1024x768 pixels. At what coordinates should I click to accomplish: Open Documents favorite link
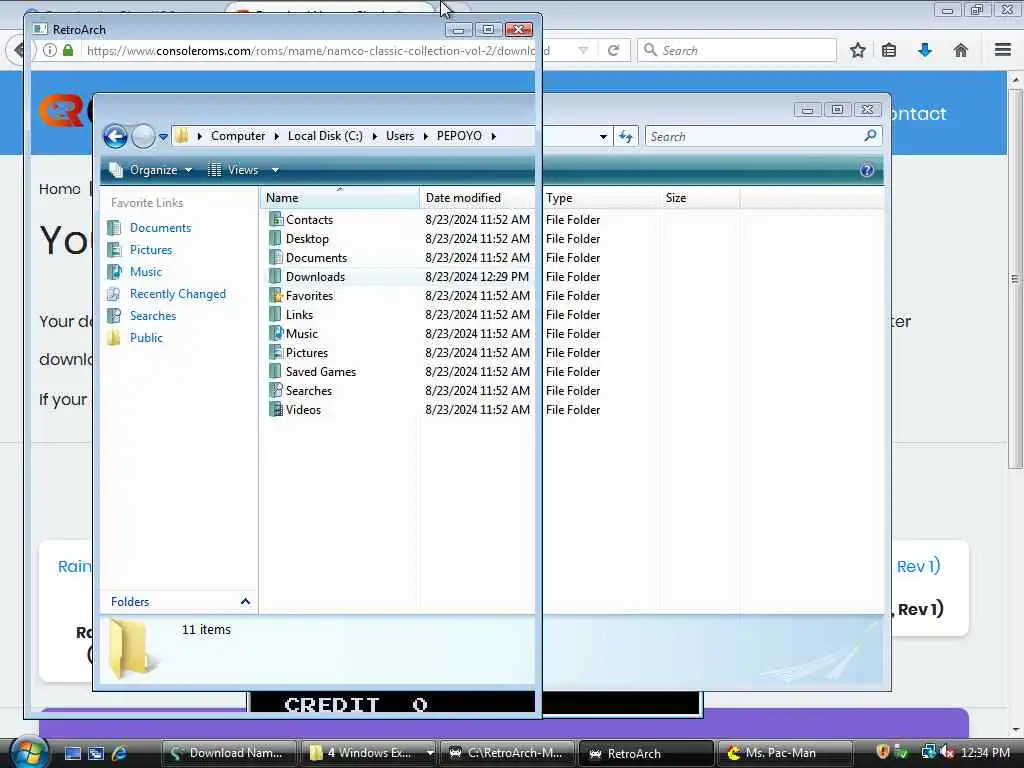click(x=160, y=228)
